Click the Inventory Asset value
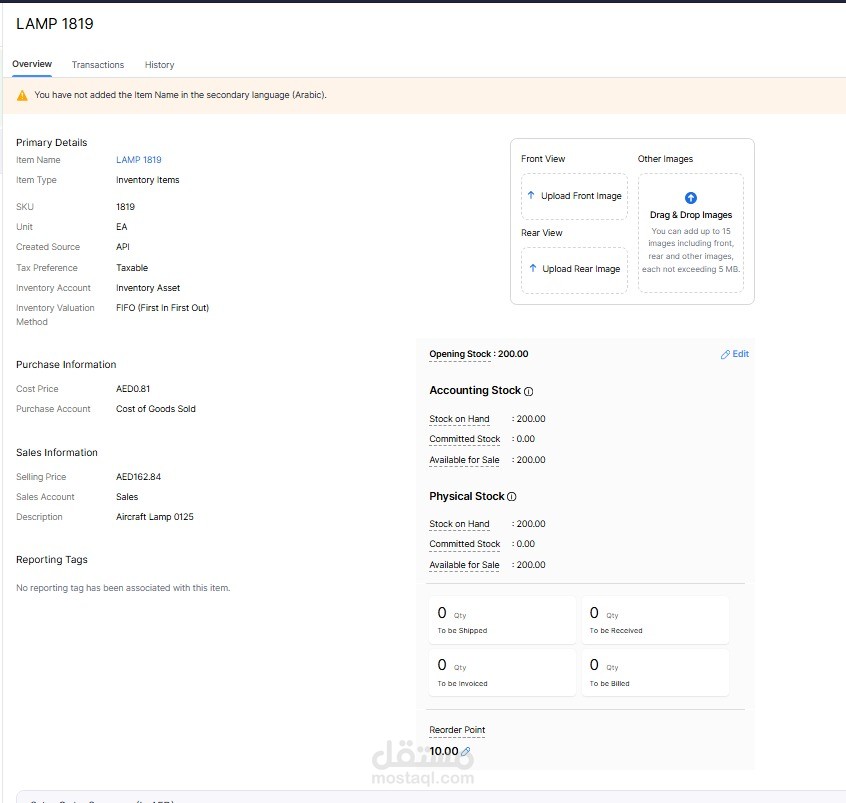This screenshot has width=846, height=803. [x=148, y=288]
